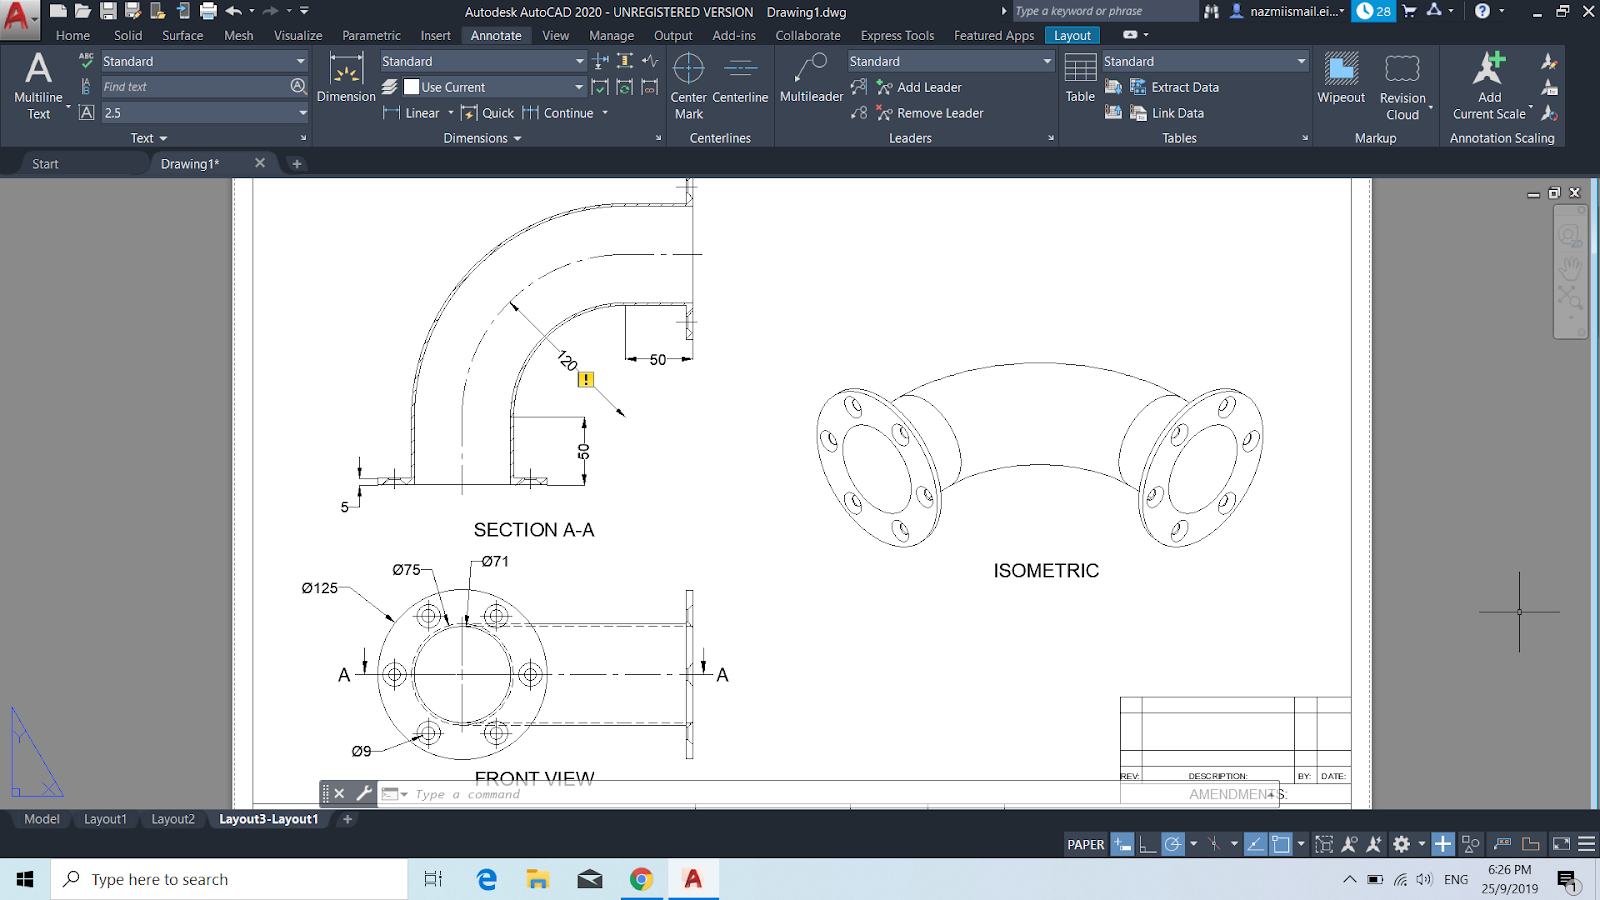
Task: Click the dimension layer icon
Action: tap(390, 87)
